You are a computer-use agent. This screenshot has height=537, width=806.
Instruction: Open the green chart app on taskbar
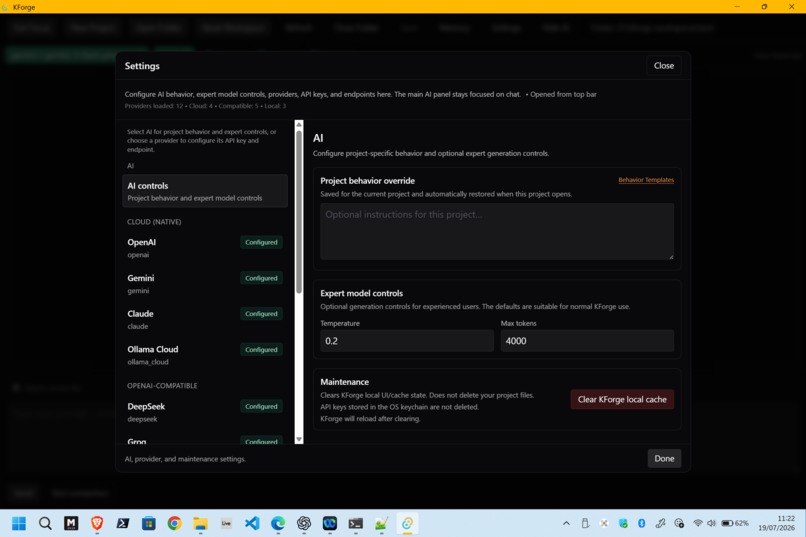(381, 523)
